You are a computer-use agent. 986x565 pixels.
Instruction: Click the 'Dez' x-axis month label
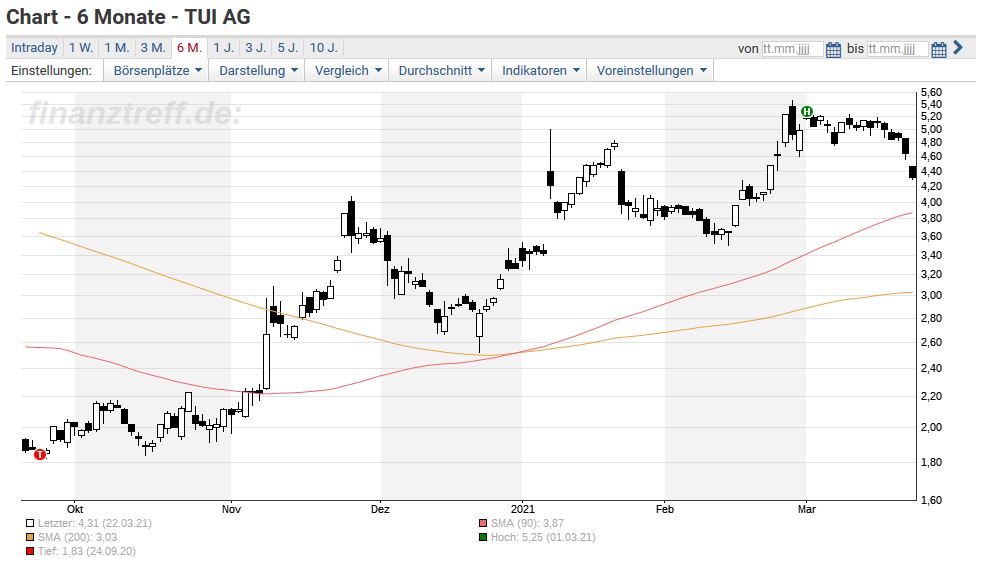tap(380, 509)
